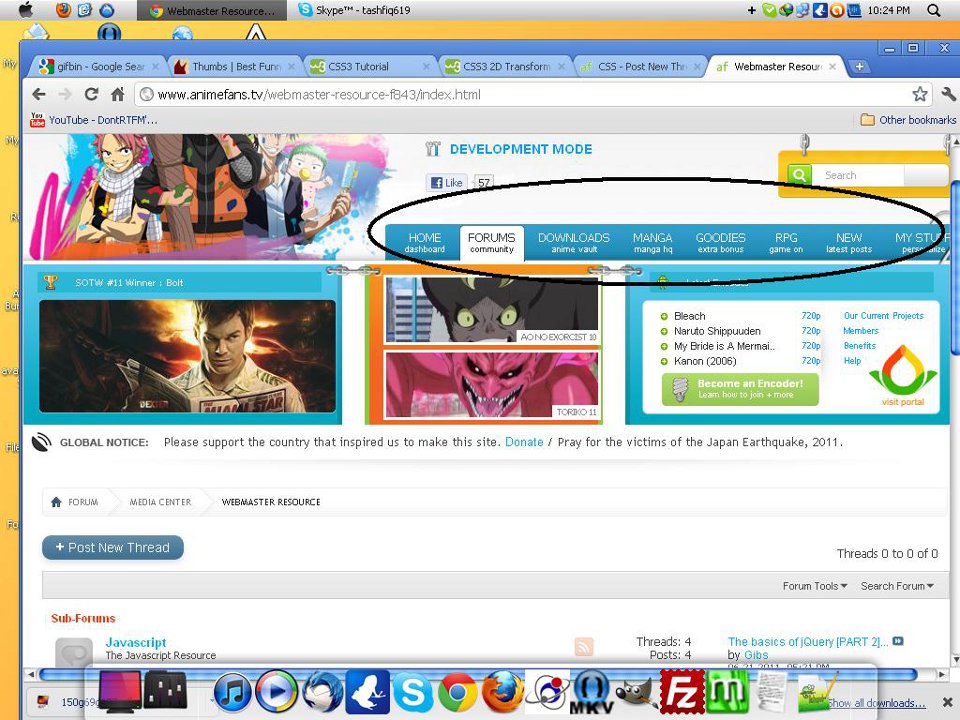The height and width of the screenshot is (720, 960).
Task: Open Chrome wrench settings menu
Action: (x=948, y=94)
